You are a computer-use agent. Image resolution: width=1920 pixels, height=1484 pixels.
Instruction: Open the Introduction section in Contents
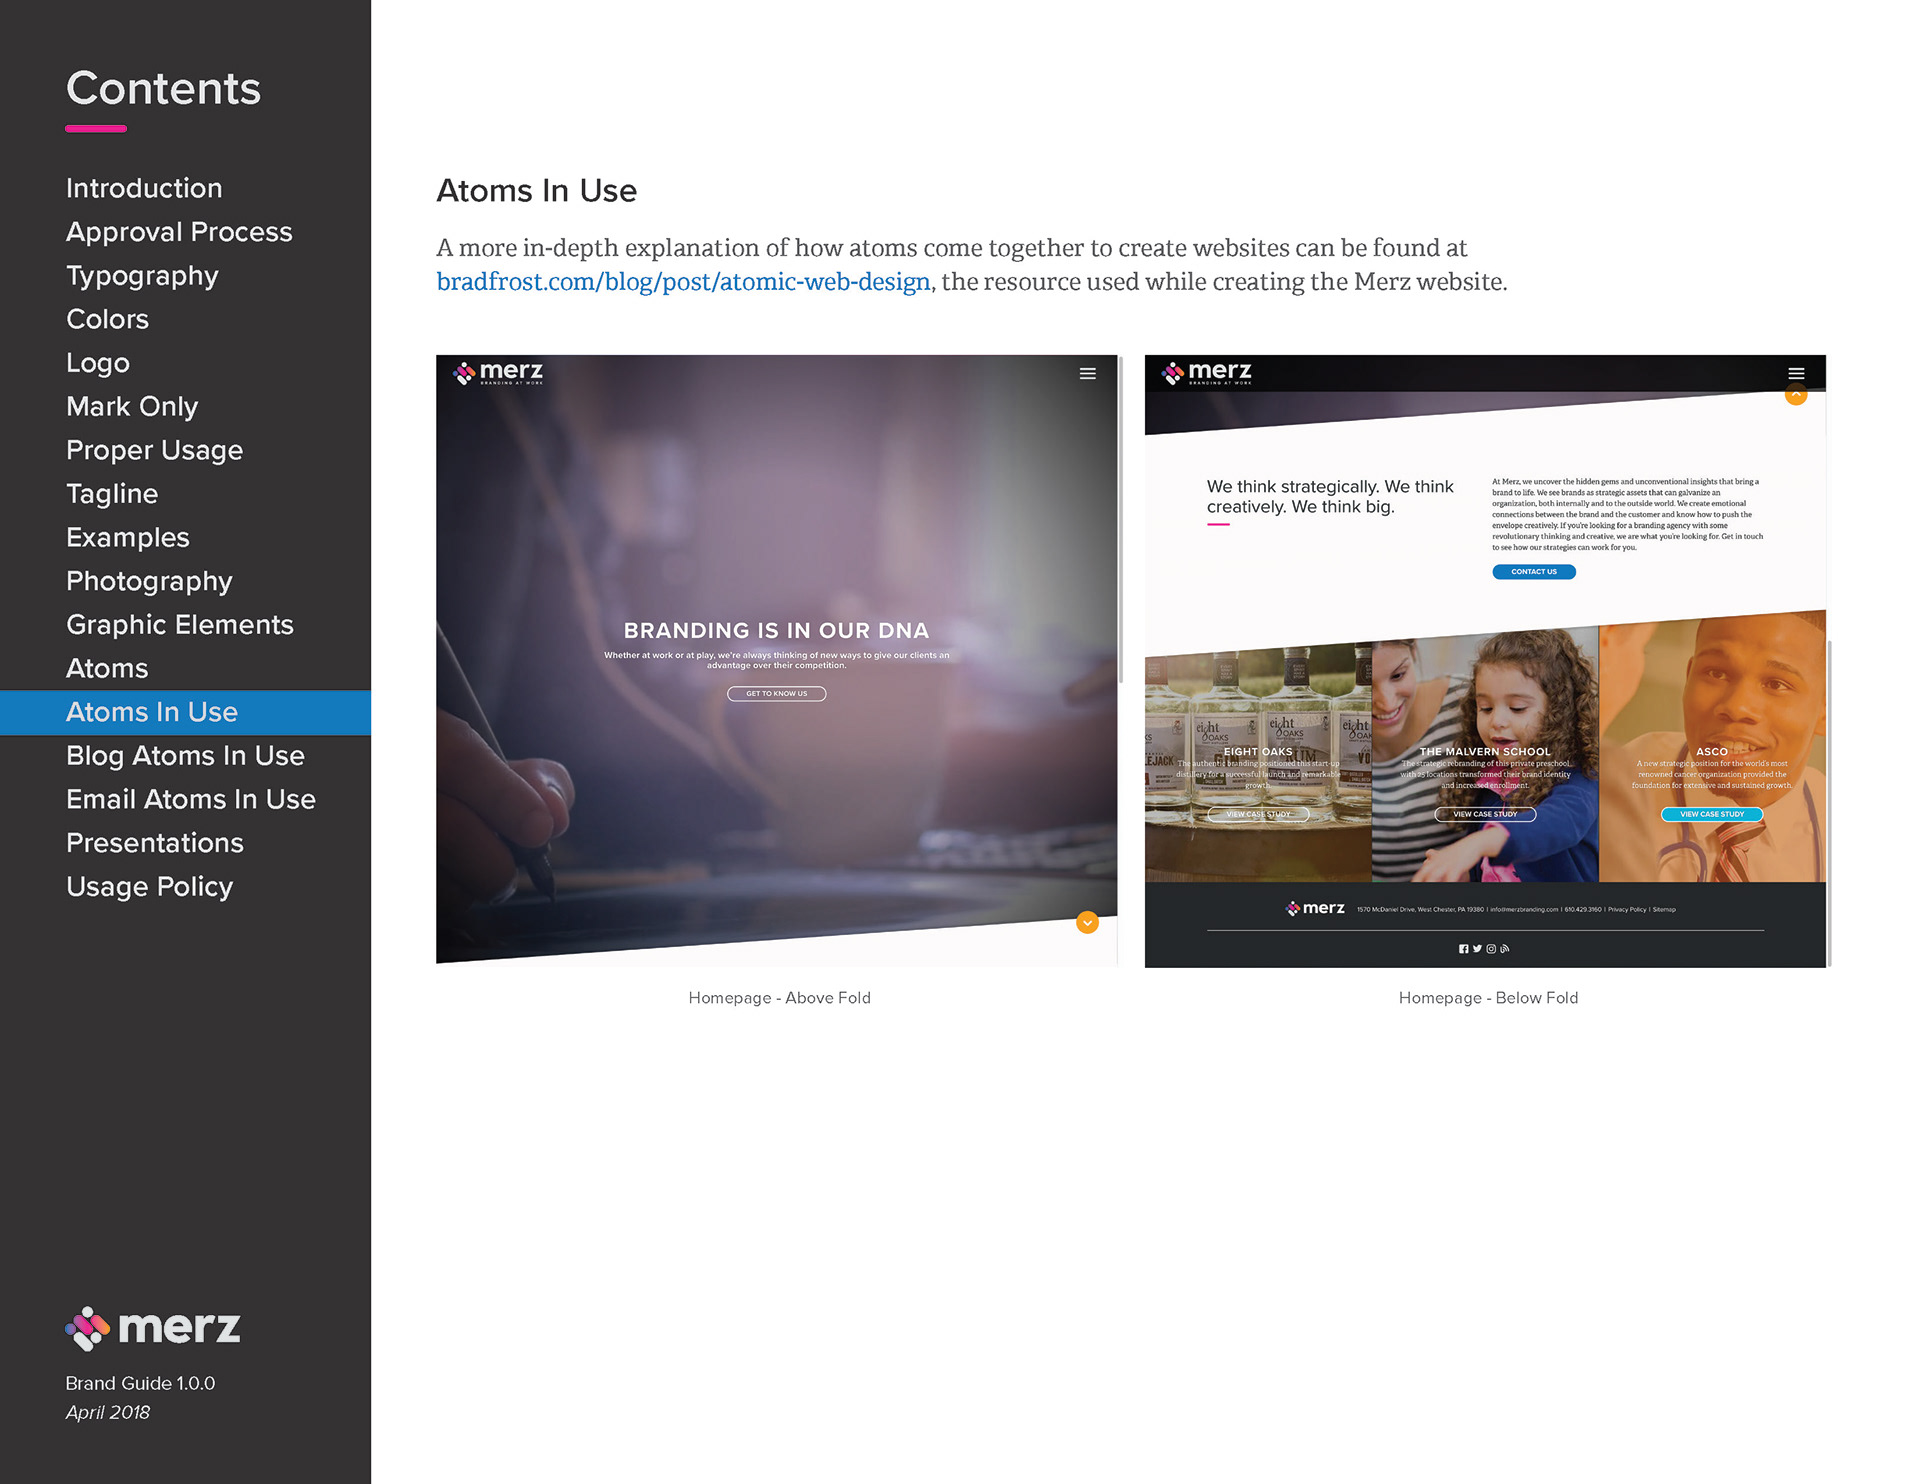coord(144,188)
